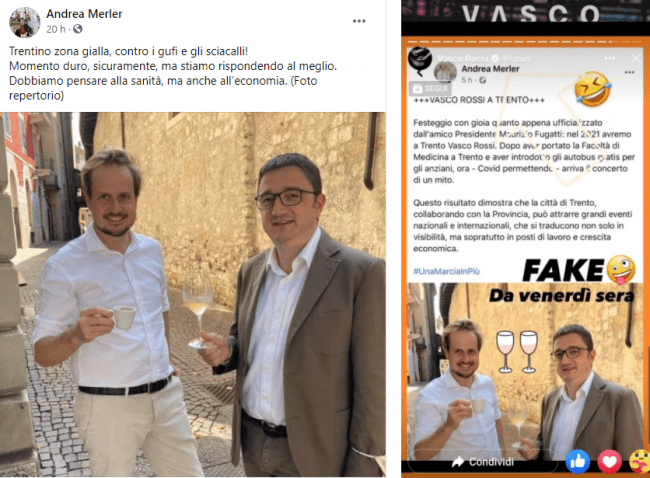Screen dimensions: 650x478
Task: Click the Condividi share button
Action: pyautogui.click(x=483, y=462)
